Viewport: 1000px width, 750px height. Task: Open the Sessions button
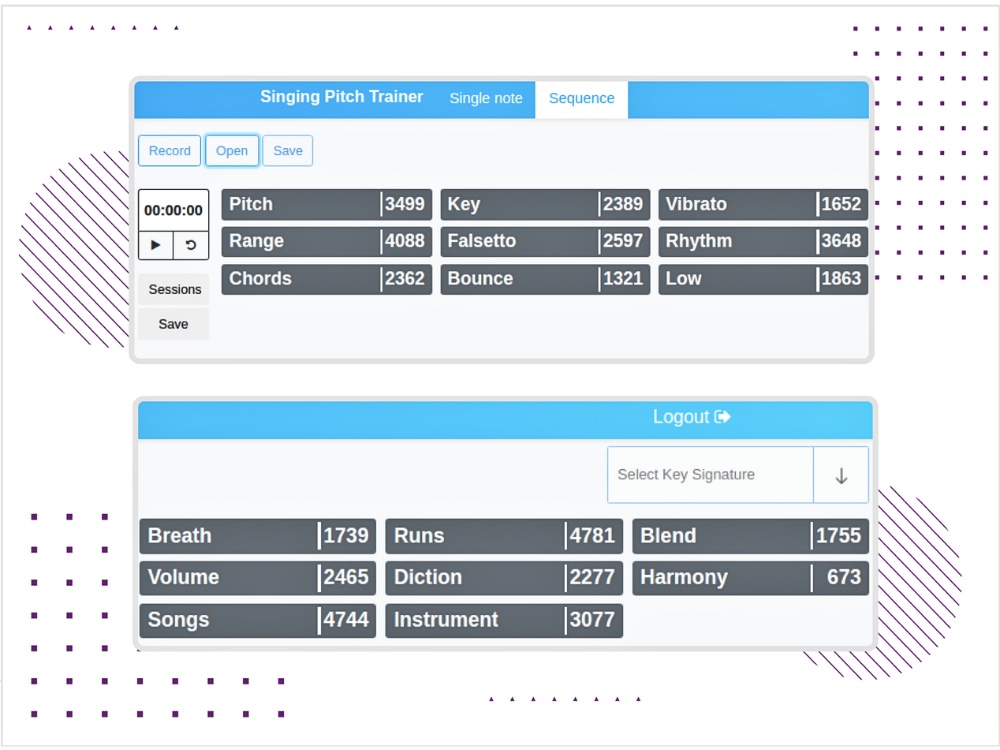click(174, 290)
